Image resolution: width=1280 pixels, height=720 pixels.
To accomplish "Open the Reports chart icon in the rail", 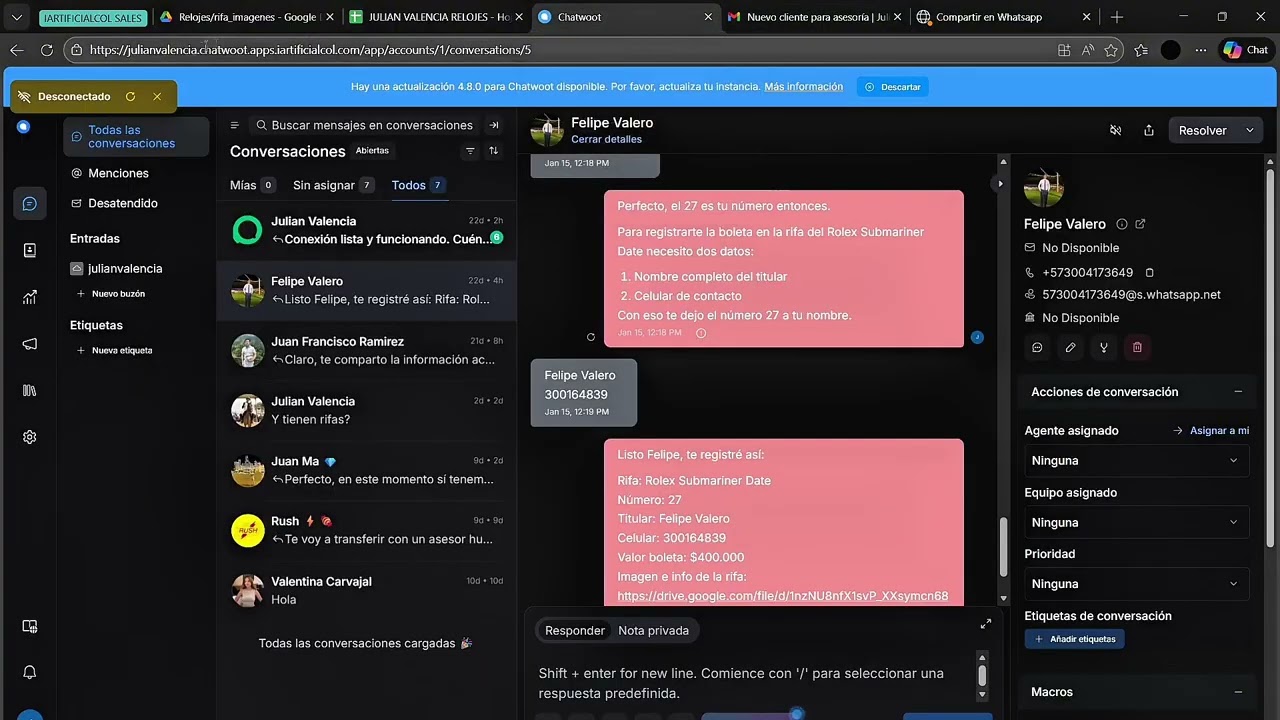I will [30, 297].
